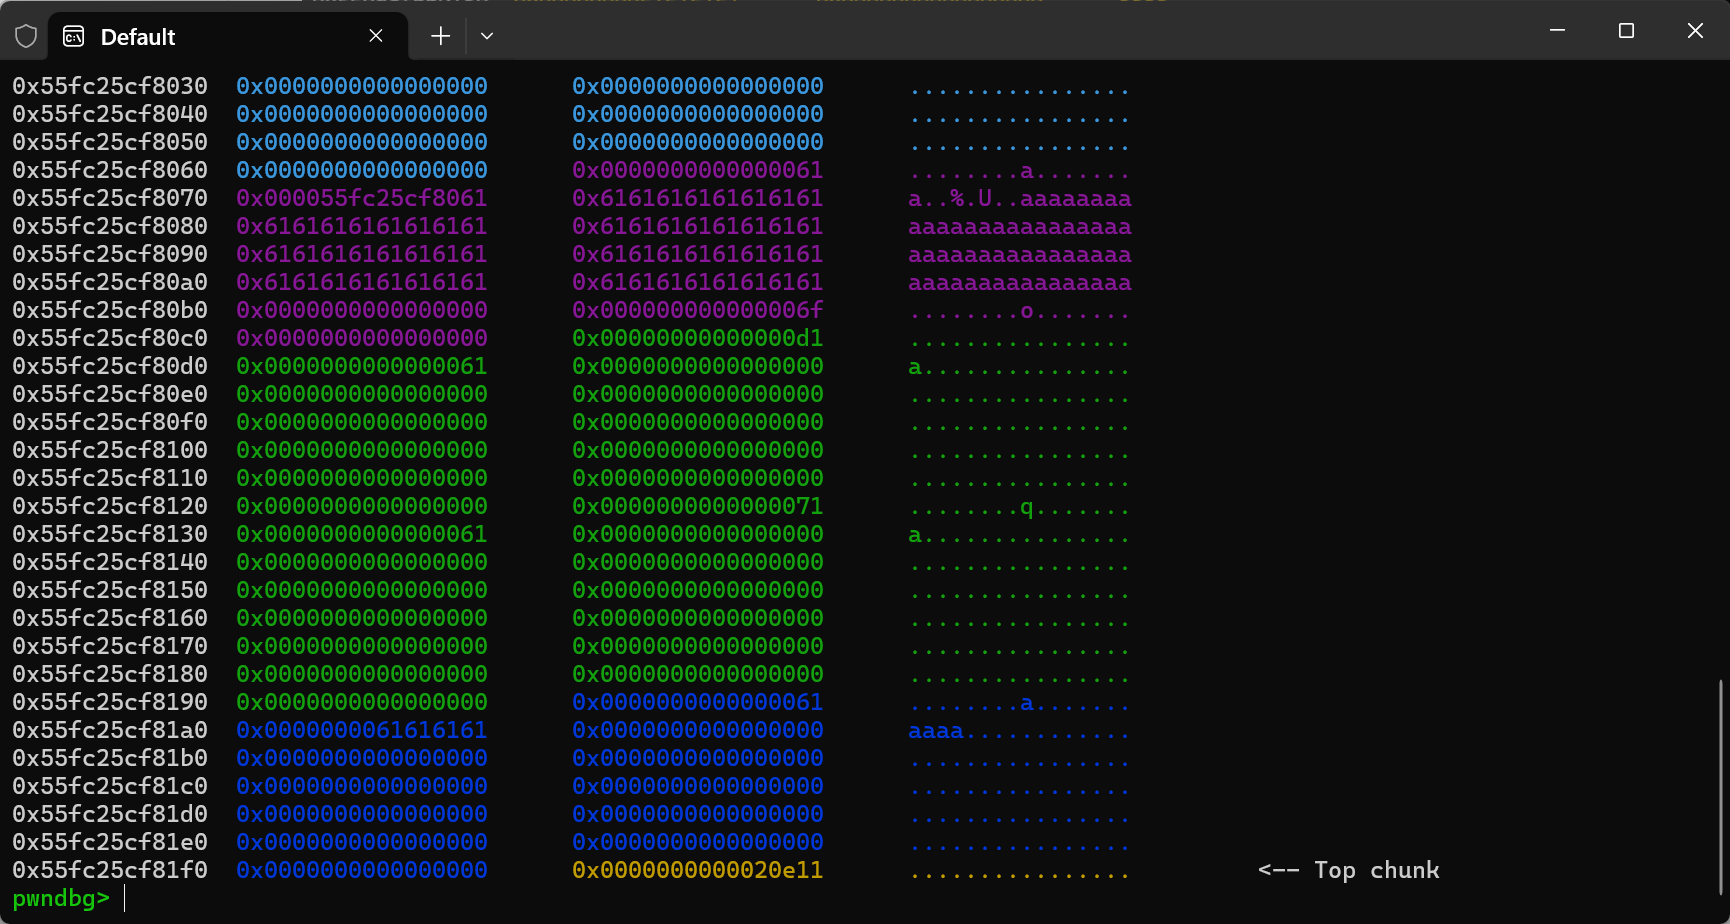Click address 0x55fc25cf8180

tap(110, 674)
